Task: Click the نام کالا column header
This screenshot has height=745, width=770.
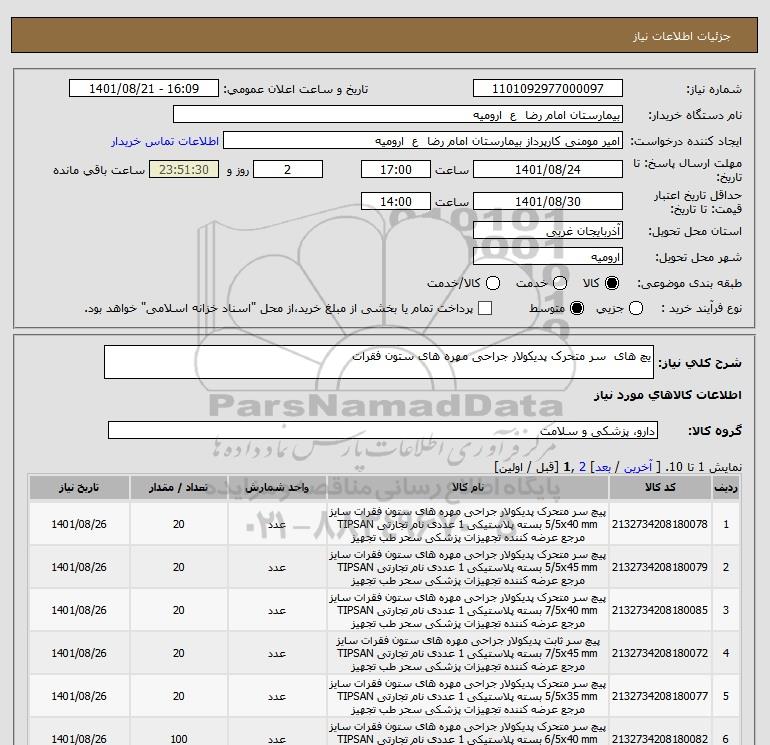Action: [x=468, y=487]
